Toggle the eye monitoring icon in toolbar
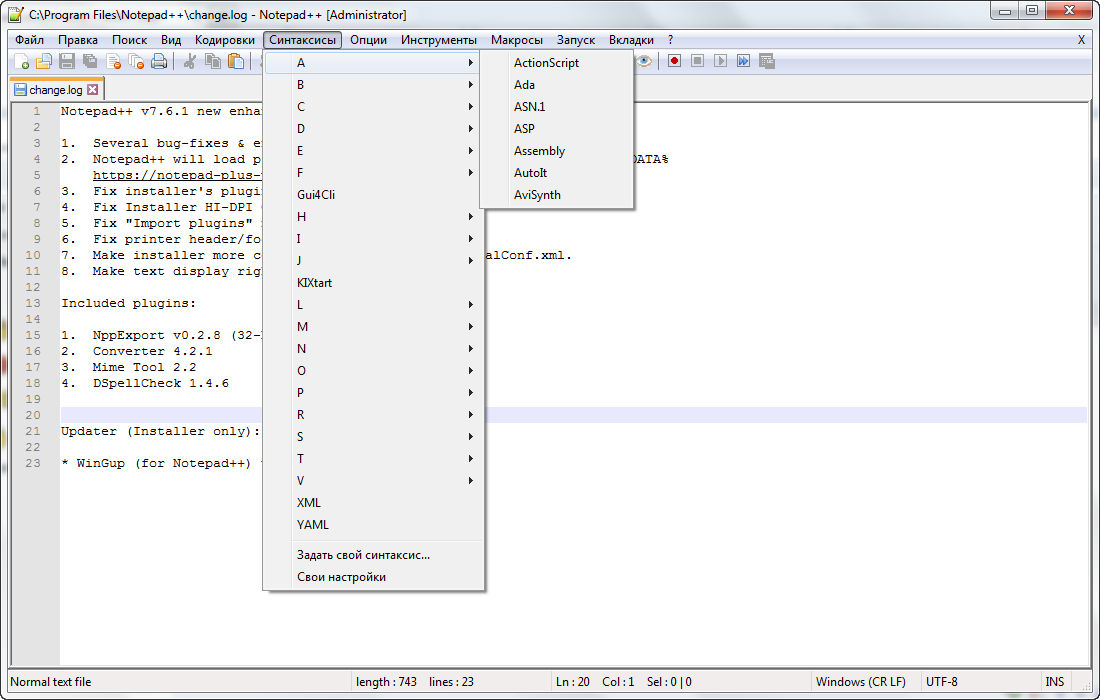Viewport: 1100px width, 700px height. click(x=645, y=61)
